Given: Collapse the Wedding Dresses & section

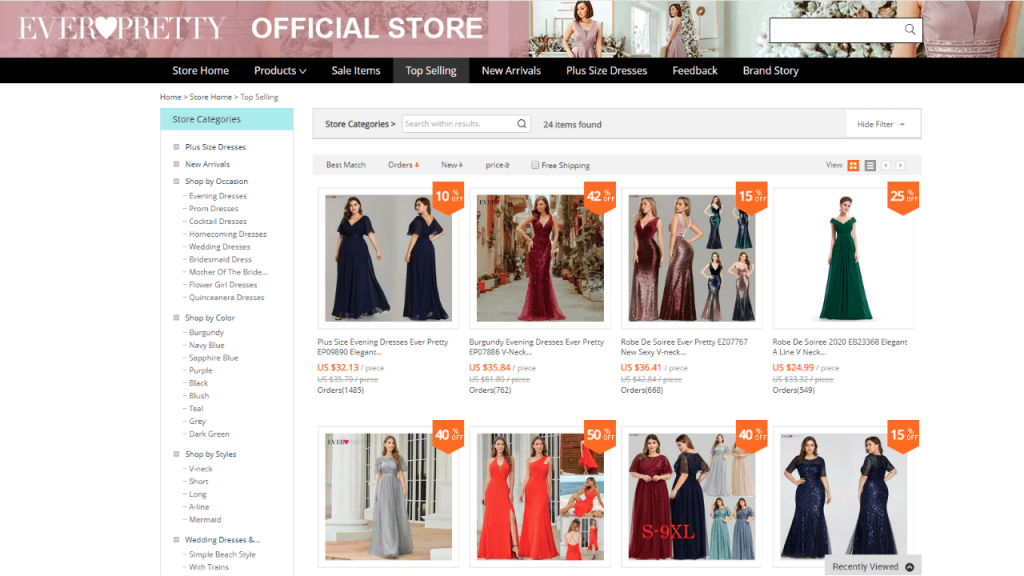Looking at the screenshot, I should coord(176,539).
